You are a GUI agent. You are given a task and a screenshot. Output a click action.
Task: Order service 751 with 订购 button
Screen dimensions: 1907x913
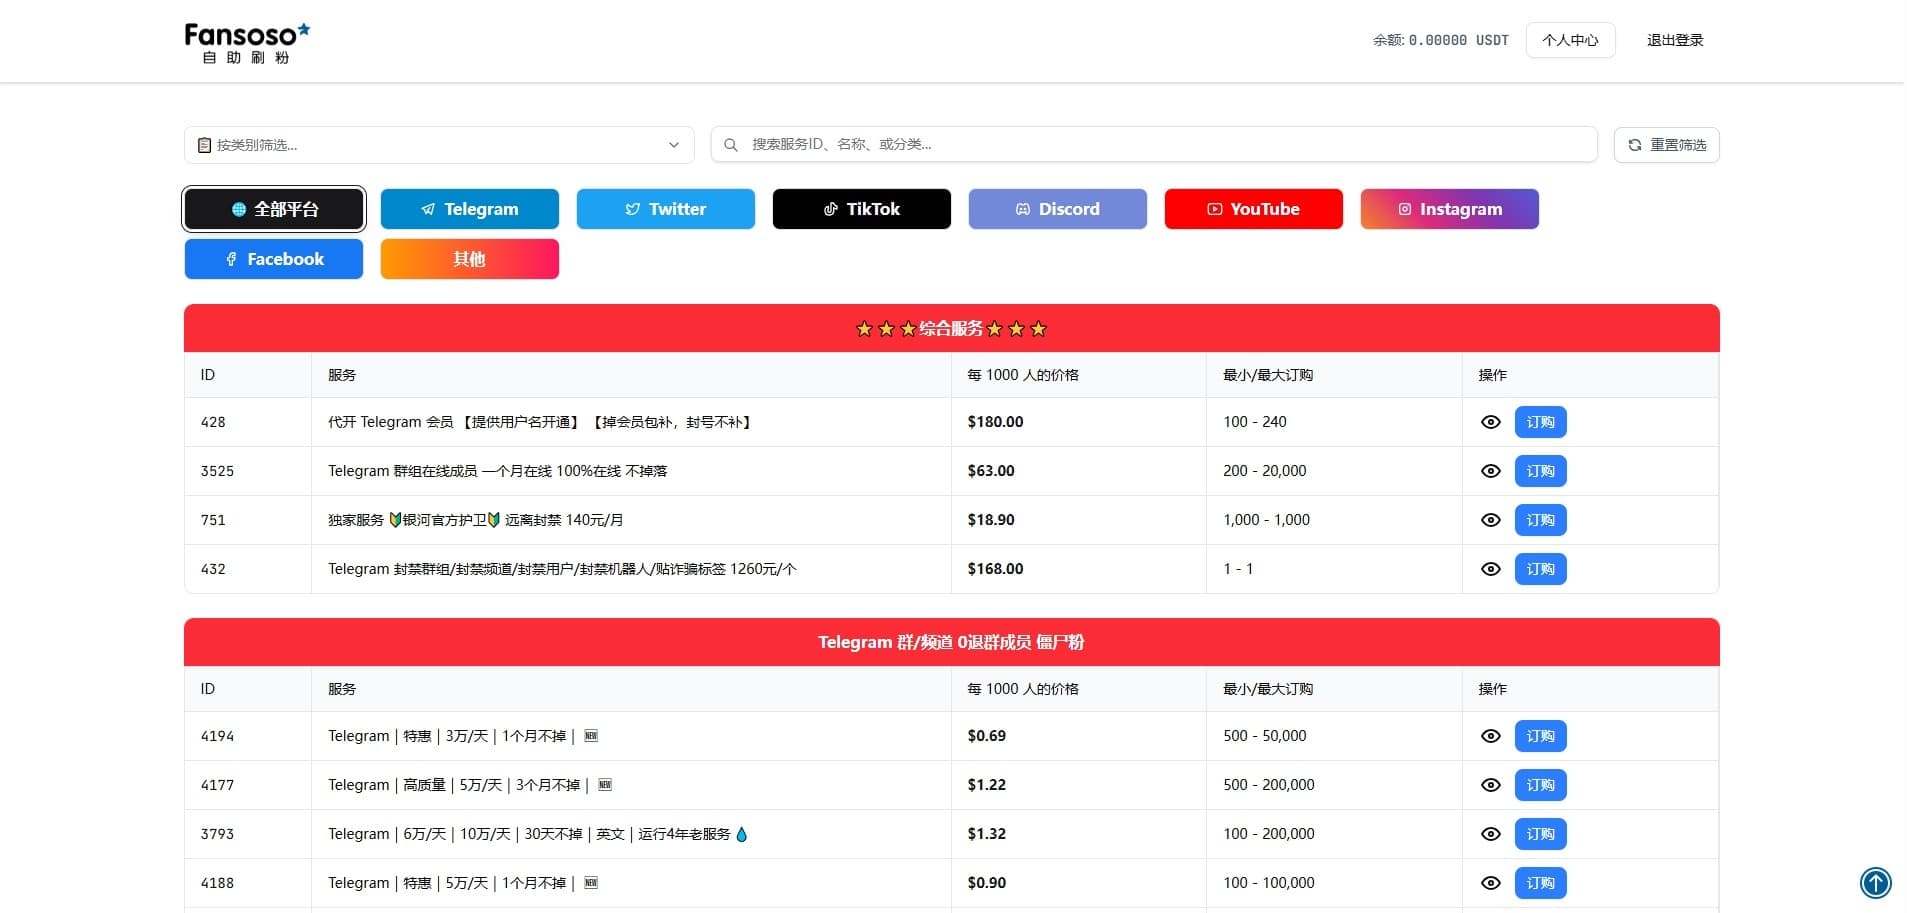click(1540, 520)
